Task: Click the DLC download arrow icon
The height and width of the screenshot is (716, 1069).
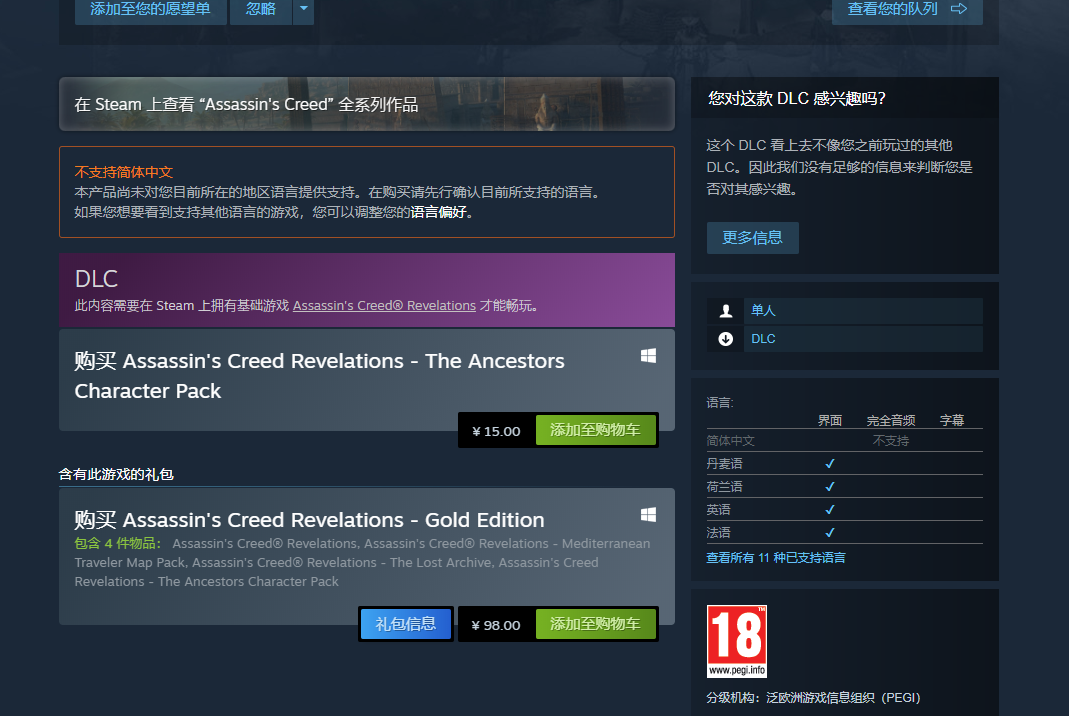Action: (725, 339)
